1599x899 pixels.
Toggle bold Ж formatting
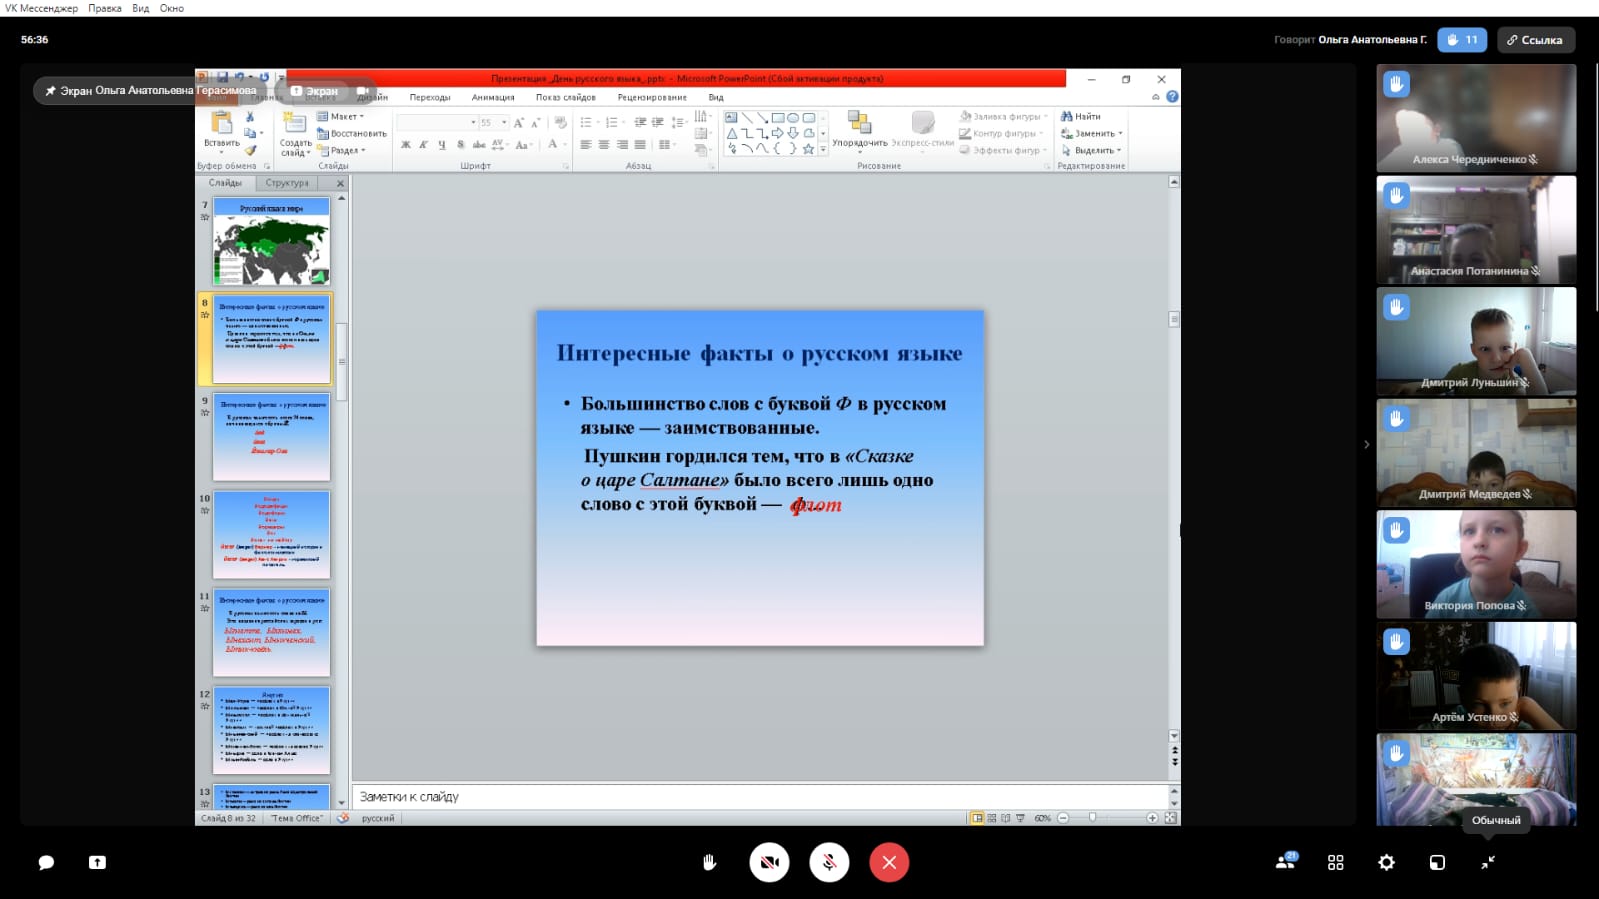tap(406, 145)
